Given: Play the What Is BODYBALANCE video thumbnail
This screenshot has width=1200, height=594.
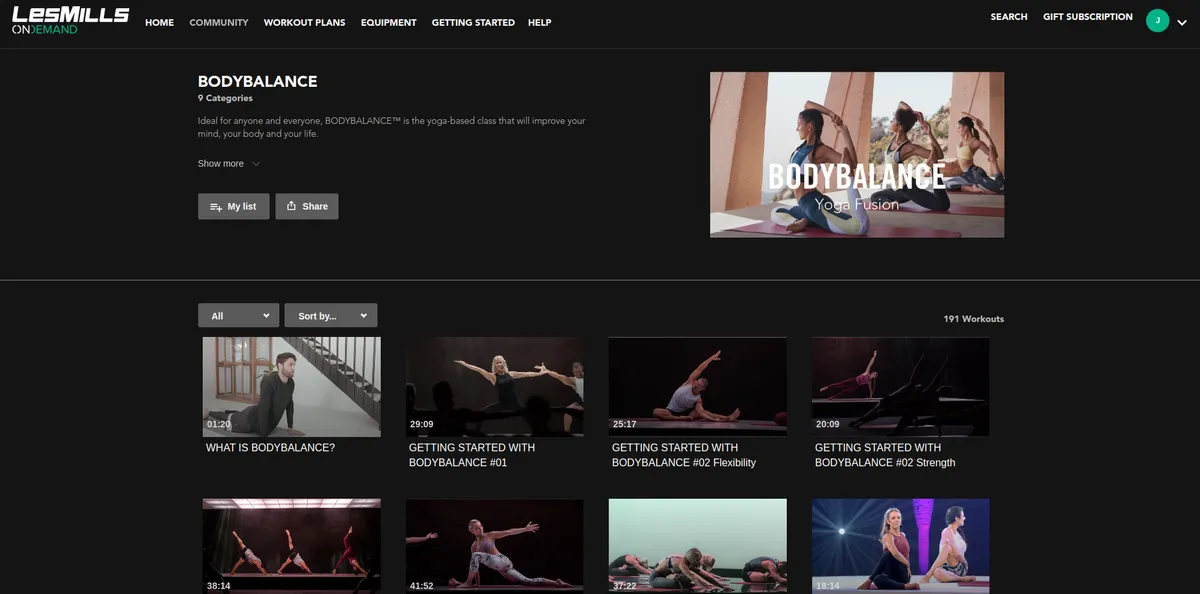Looking at the screenshot, I should tap(291, 386).
